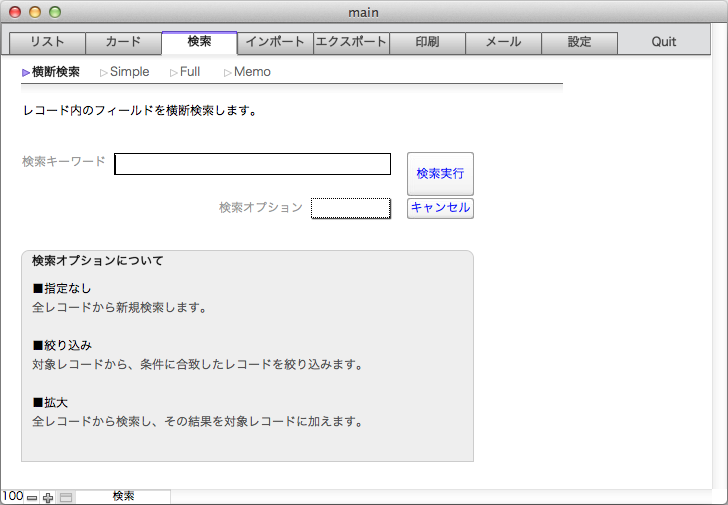This screenshot has width=728, height=505.
Task: Open the 検索オプション dropdown field
Action: 350,208
